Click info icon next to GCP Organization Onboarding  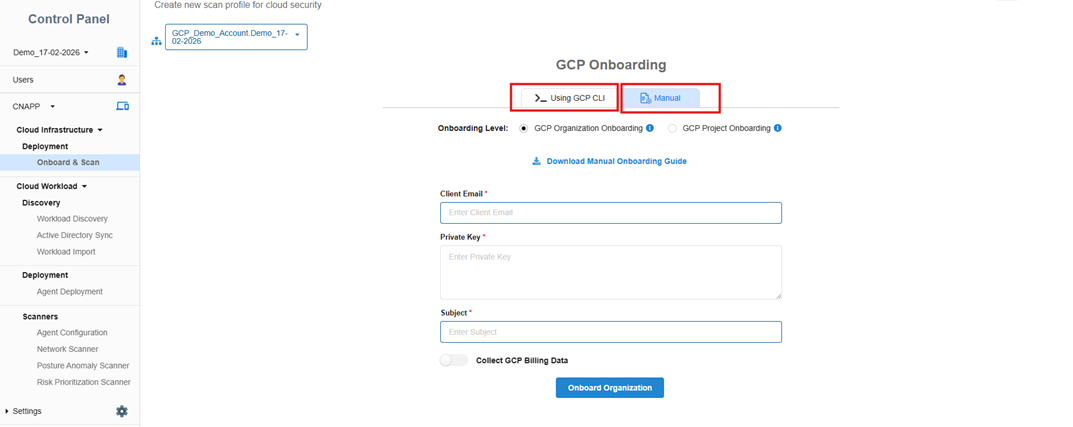(x=650, y=128)
